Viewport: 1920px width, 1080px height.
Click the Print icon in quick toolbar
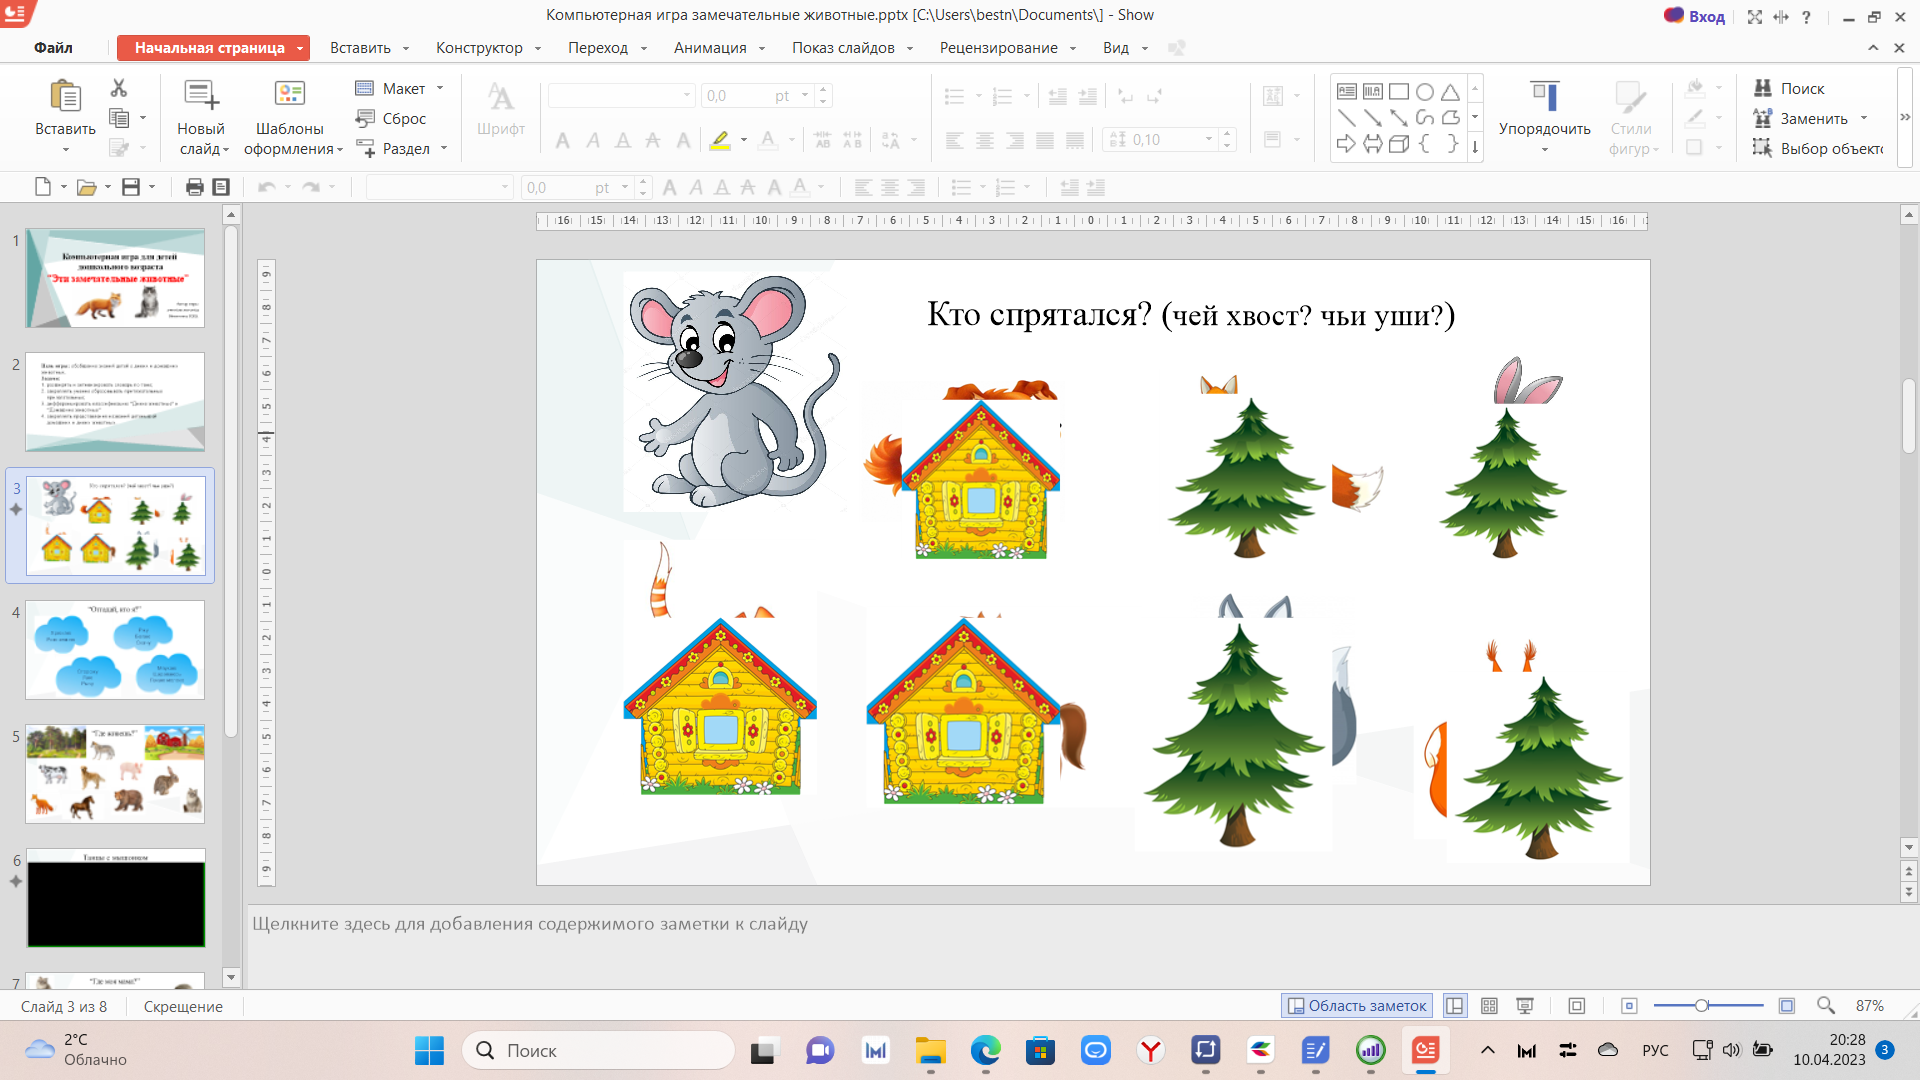[x=194, y=187]
